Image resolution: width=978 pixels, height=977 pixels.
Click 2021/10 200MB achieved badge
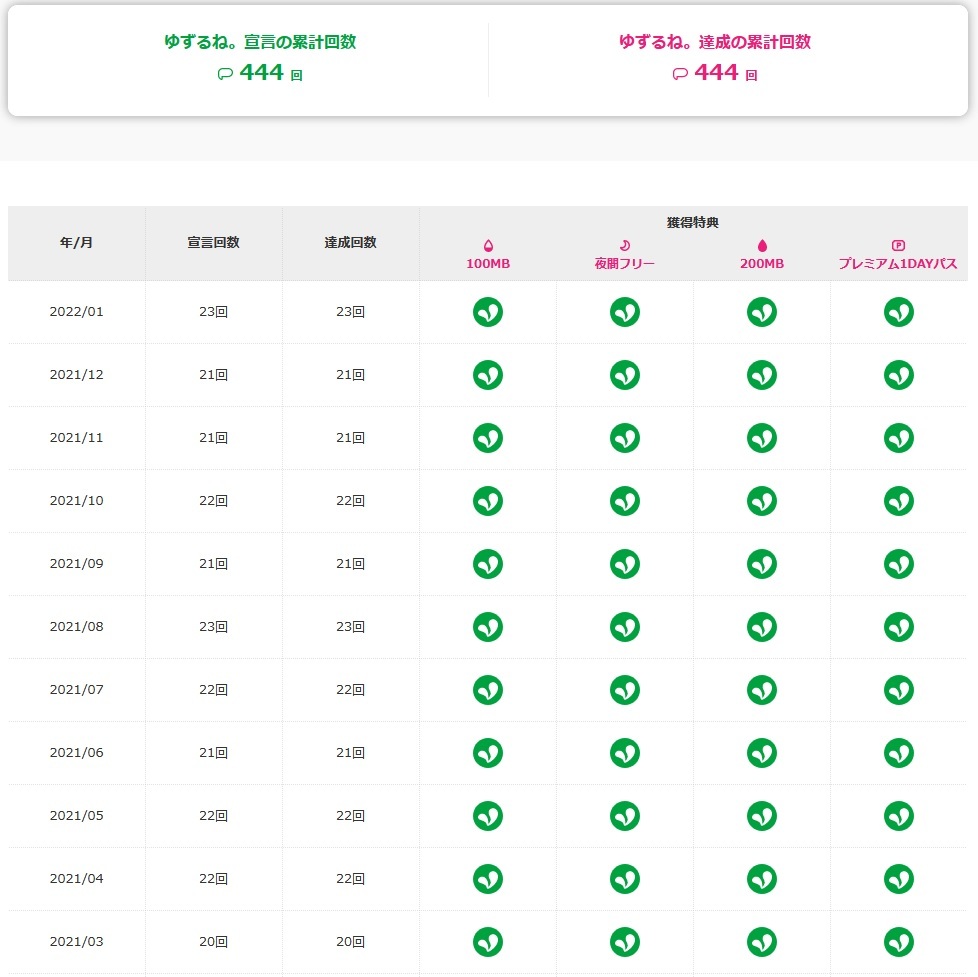tap(762, 501)
